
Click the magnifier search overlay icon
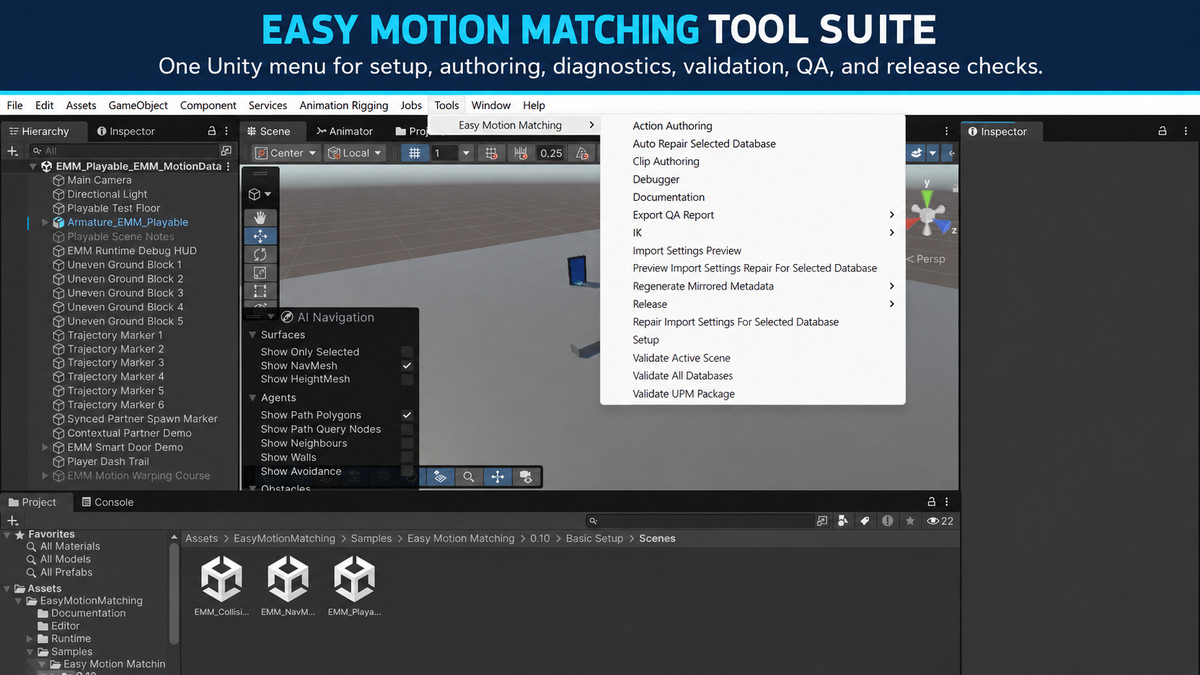pos(467,478)
